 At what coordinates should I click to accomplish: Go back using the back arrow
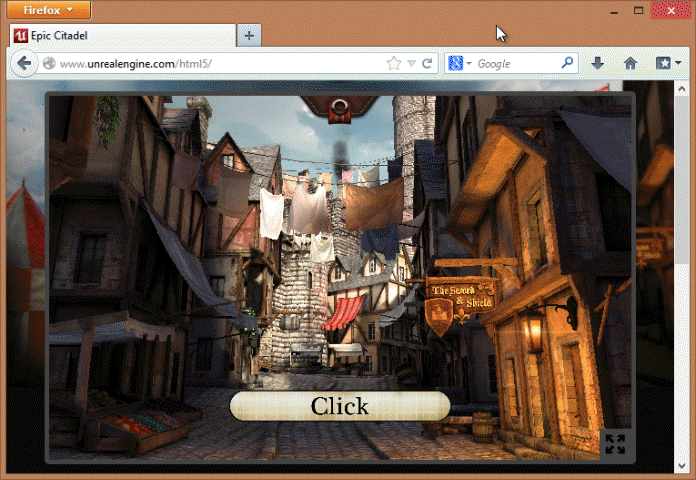pyautogui.click(x=24, y=63)
